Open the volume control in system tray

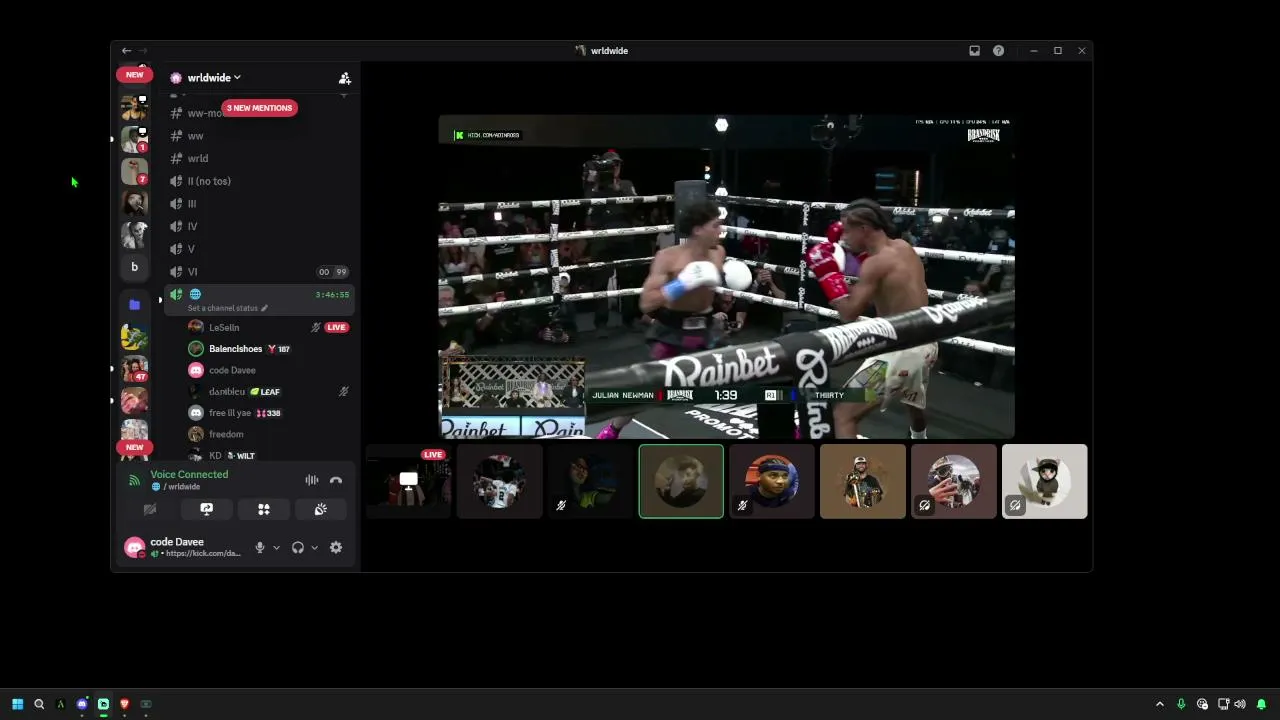[1240, 704]
